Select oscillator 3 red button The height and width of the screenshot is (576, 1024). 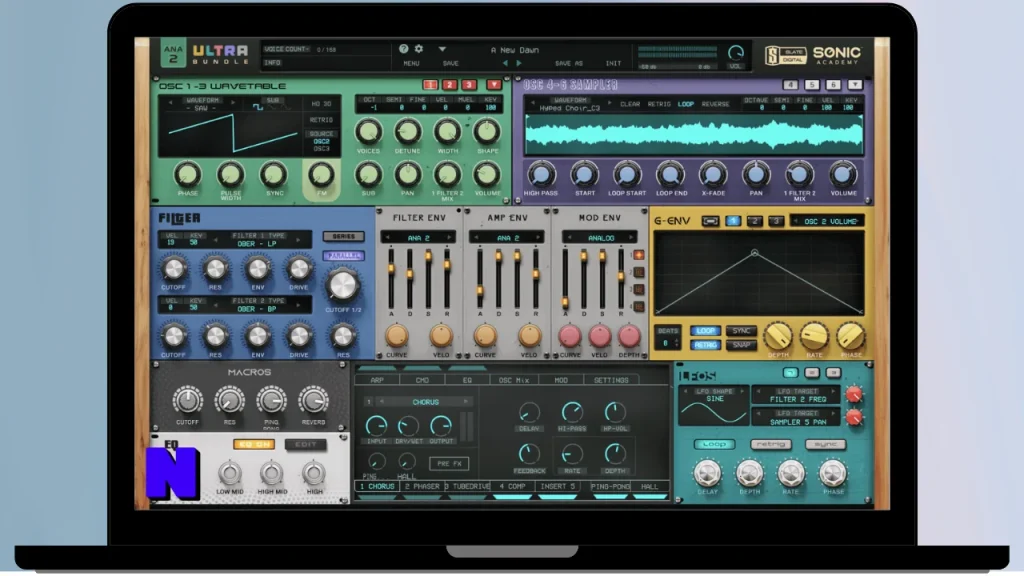469,85
